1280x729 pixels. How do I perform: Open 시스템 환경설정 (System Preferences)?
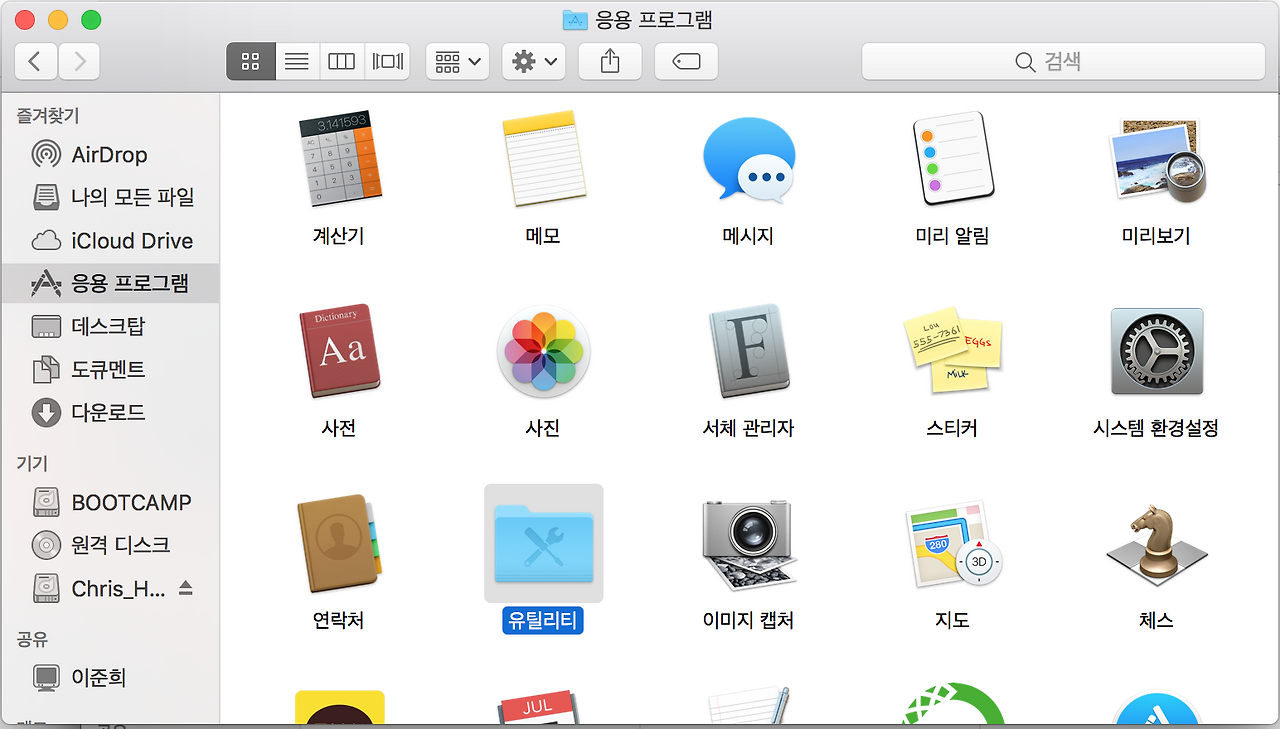click(1156, 352)
